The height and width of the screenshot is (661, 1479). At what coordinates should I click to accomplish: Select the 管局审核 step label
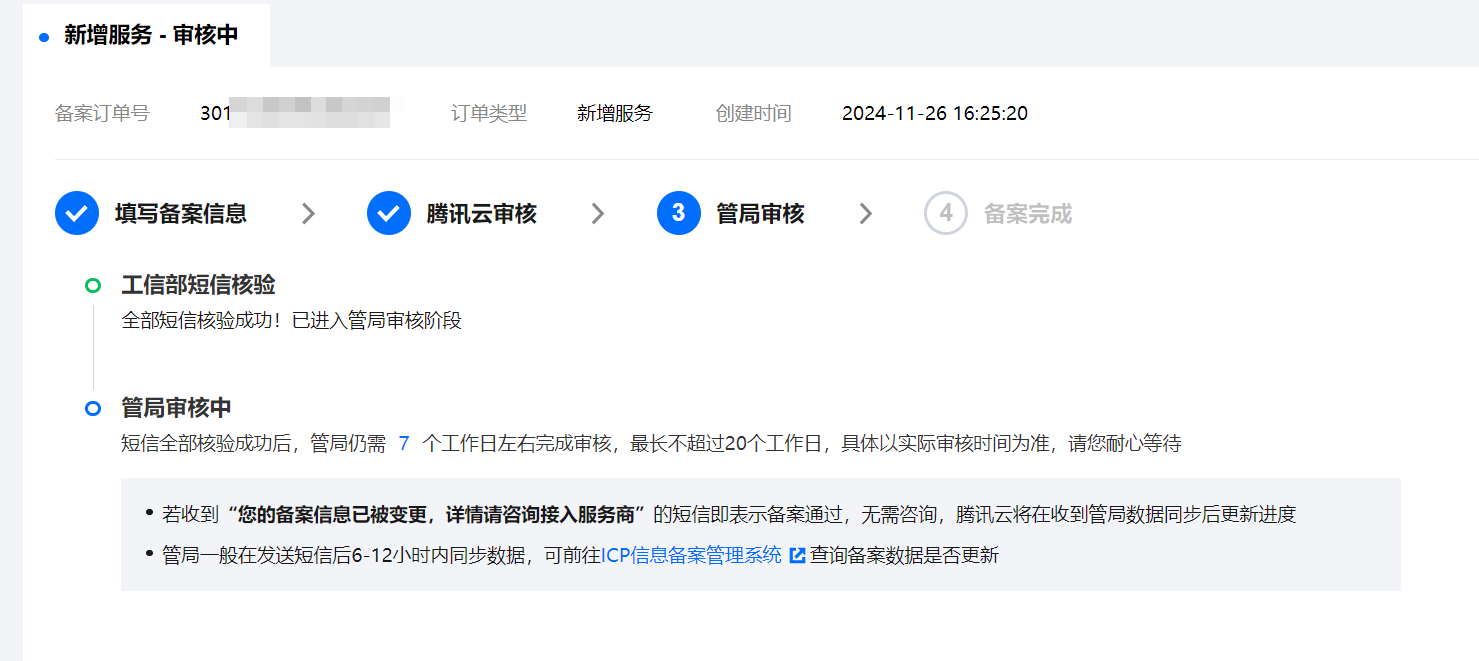point(760,213)
